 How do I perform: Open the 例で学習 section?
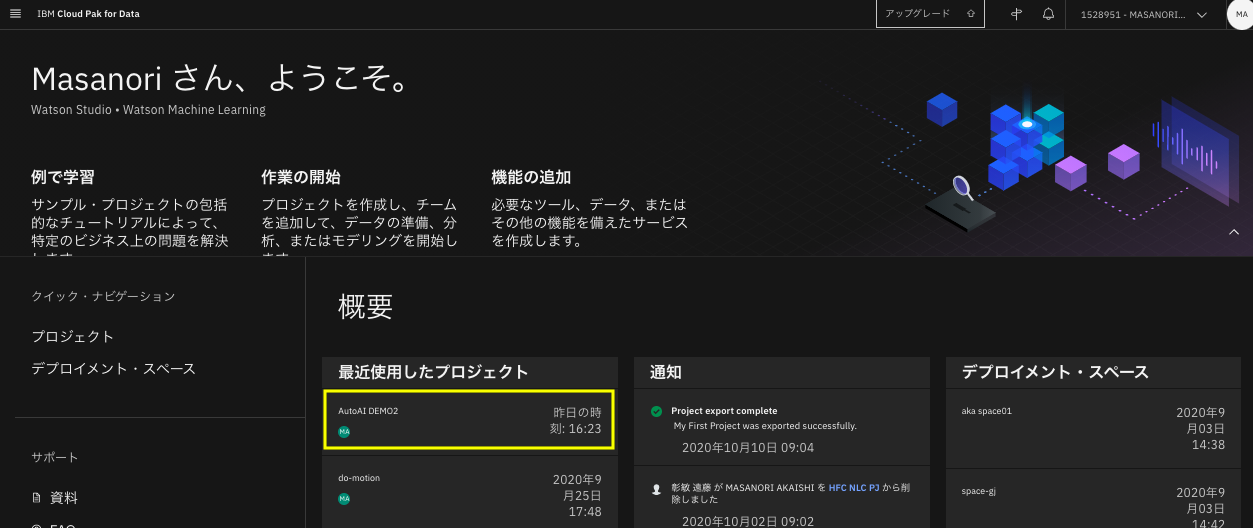coord(63,177)
